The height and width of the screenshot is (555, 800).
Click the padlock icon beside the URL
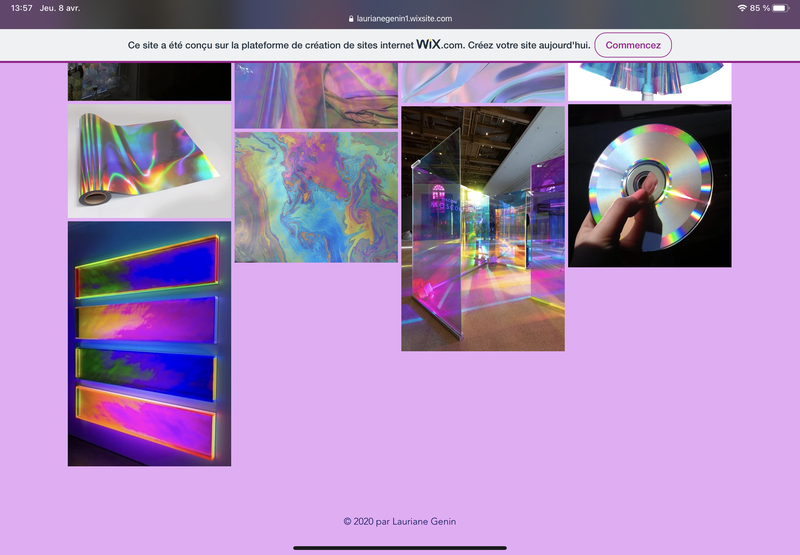click(351, 18)
